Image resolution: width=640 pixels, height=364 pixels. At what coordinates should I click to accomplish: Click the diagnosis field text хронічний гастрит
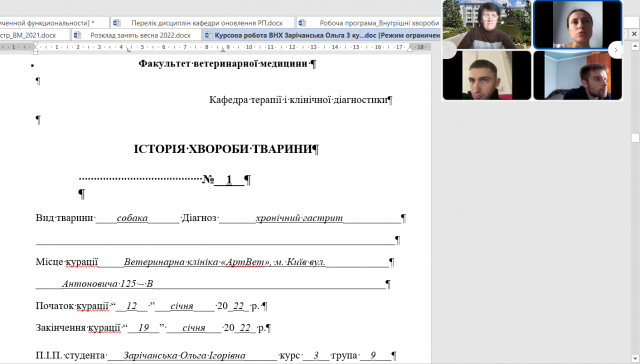click(299, 218)
